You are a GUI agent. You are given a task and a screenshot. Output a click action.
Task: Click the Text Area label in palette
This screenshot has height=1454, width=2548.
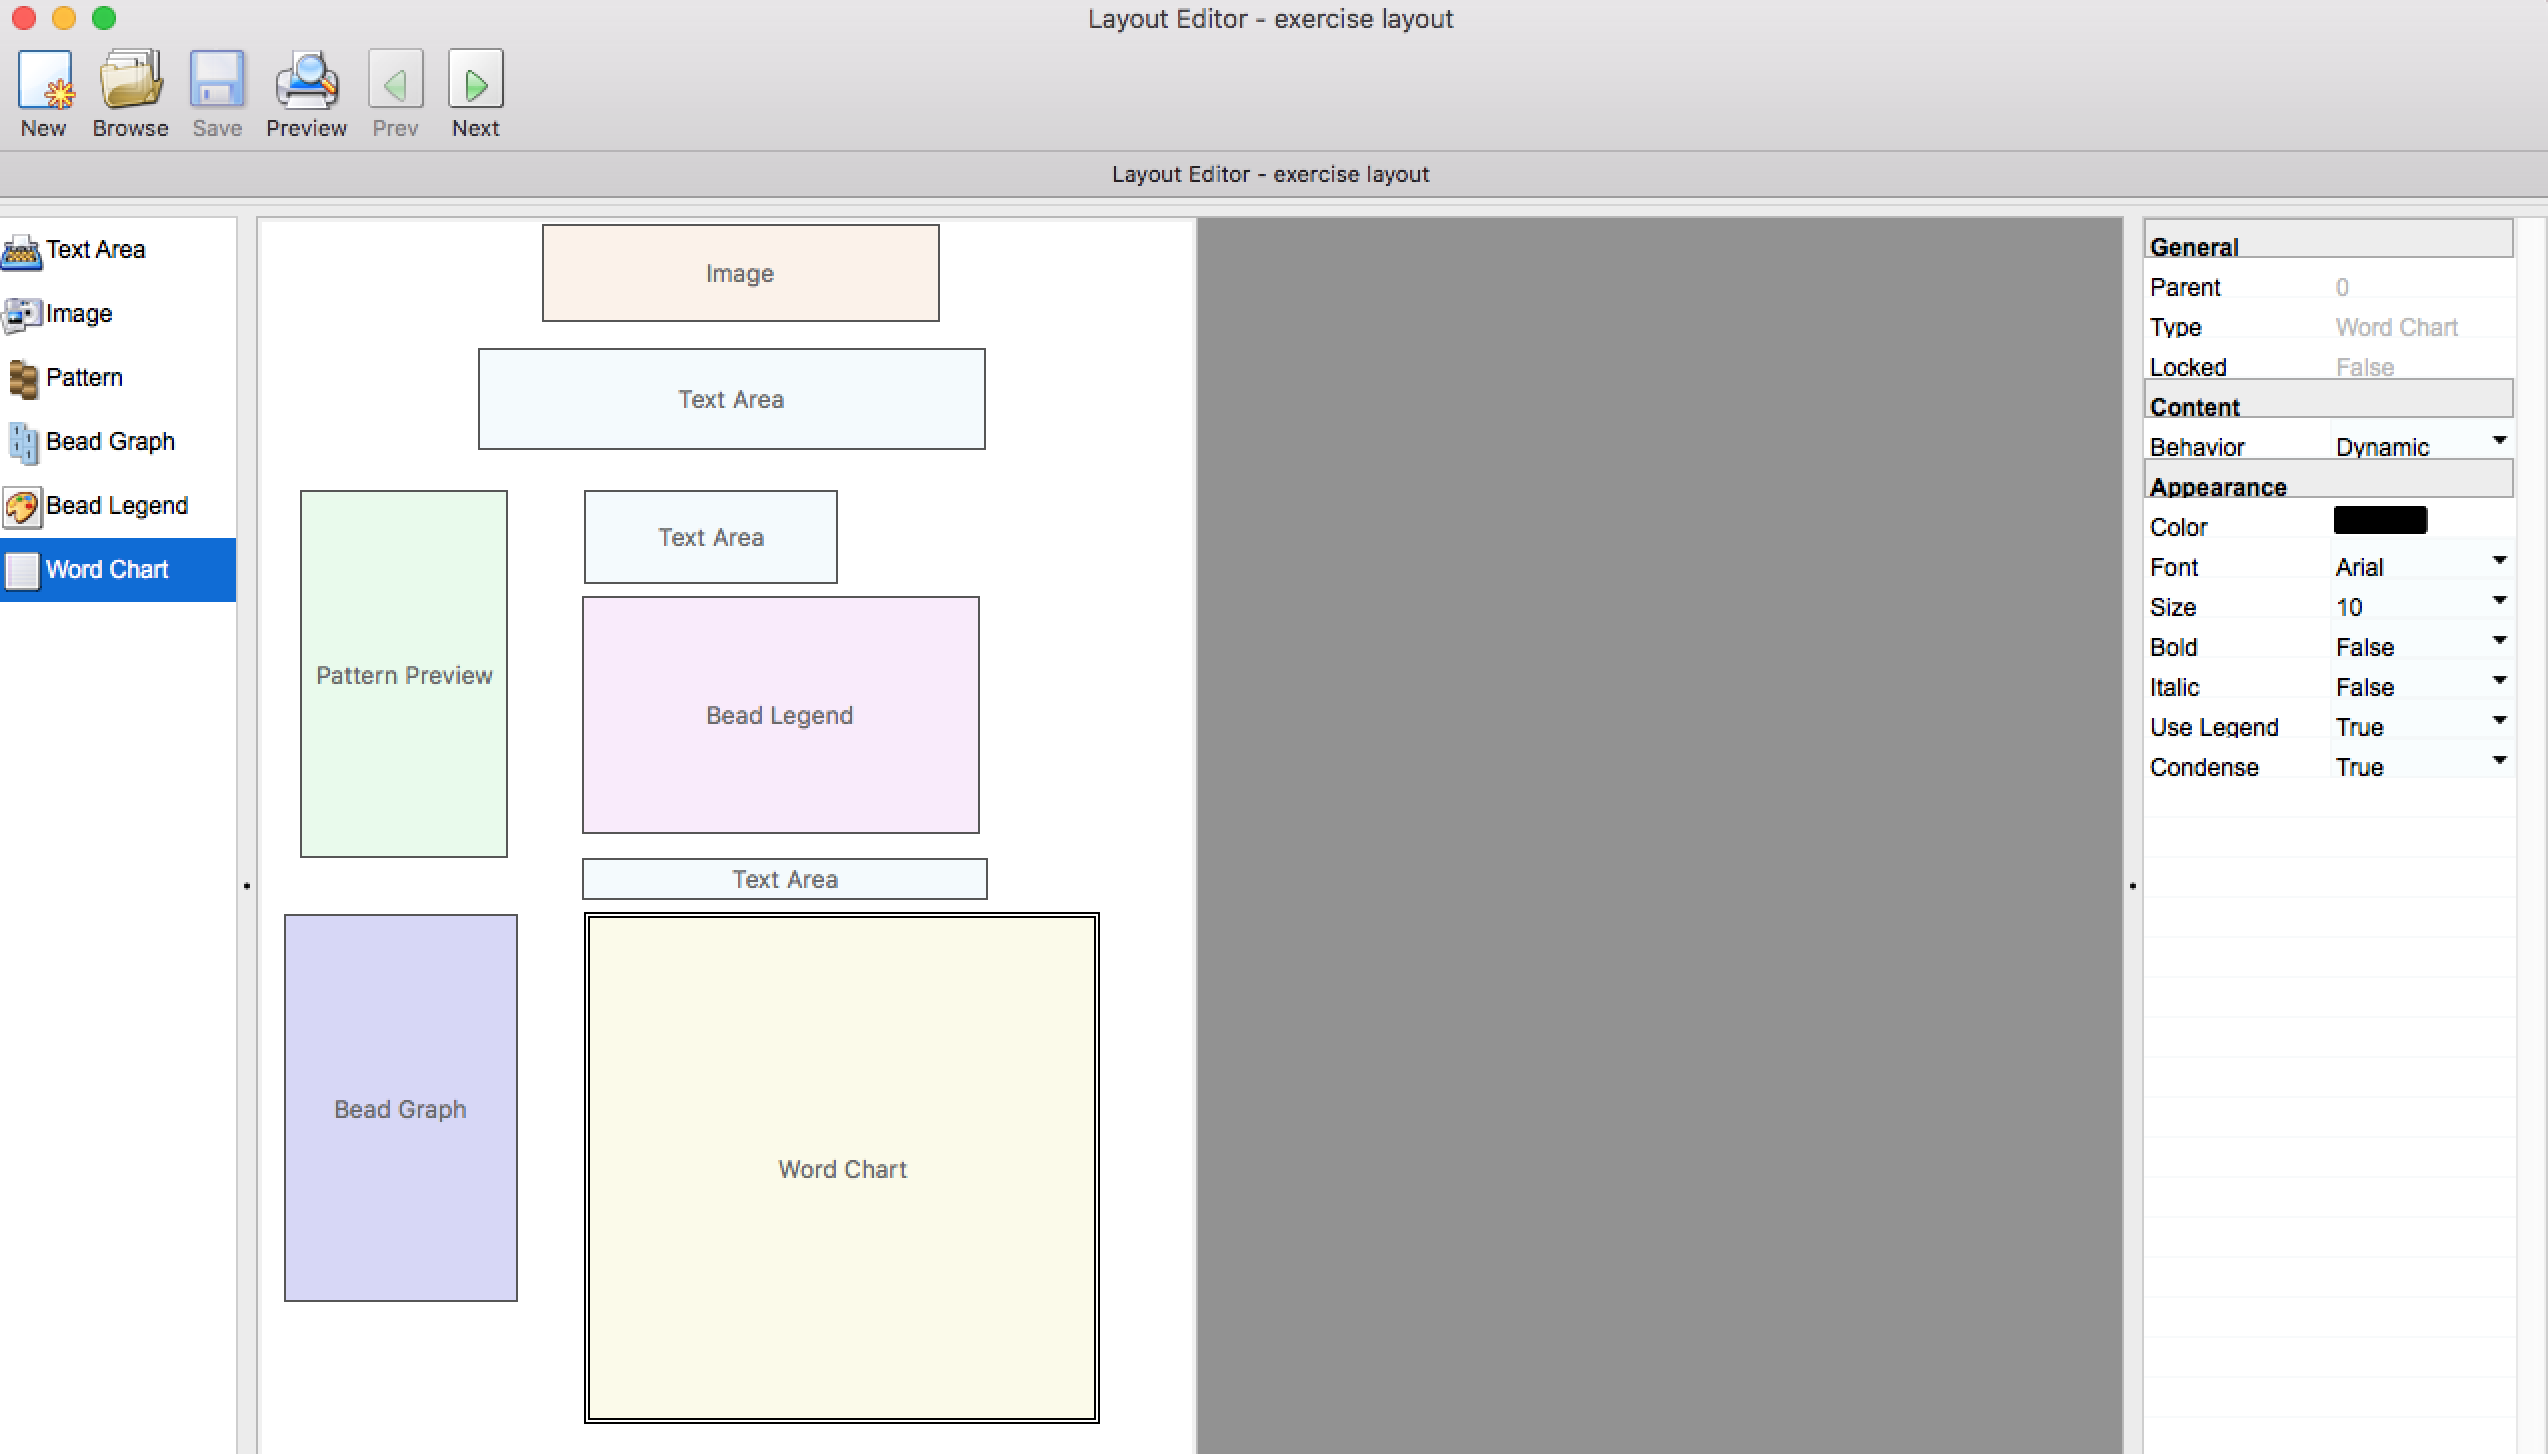pyautogui.click(x=96, y=249)
